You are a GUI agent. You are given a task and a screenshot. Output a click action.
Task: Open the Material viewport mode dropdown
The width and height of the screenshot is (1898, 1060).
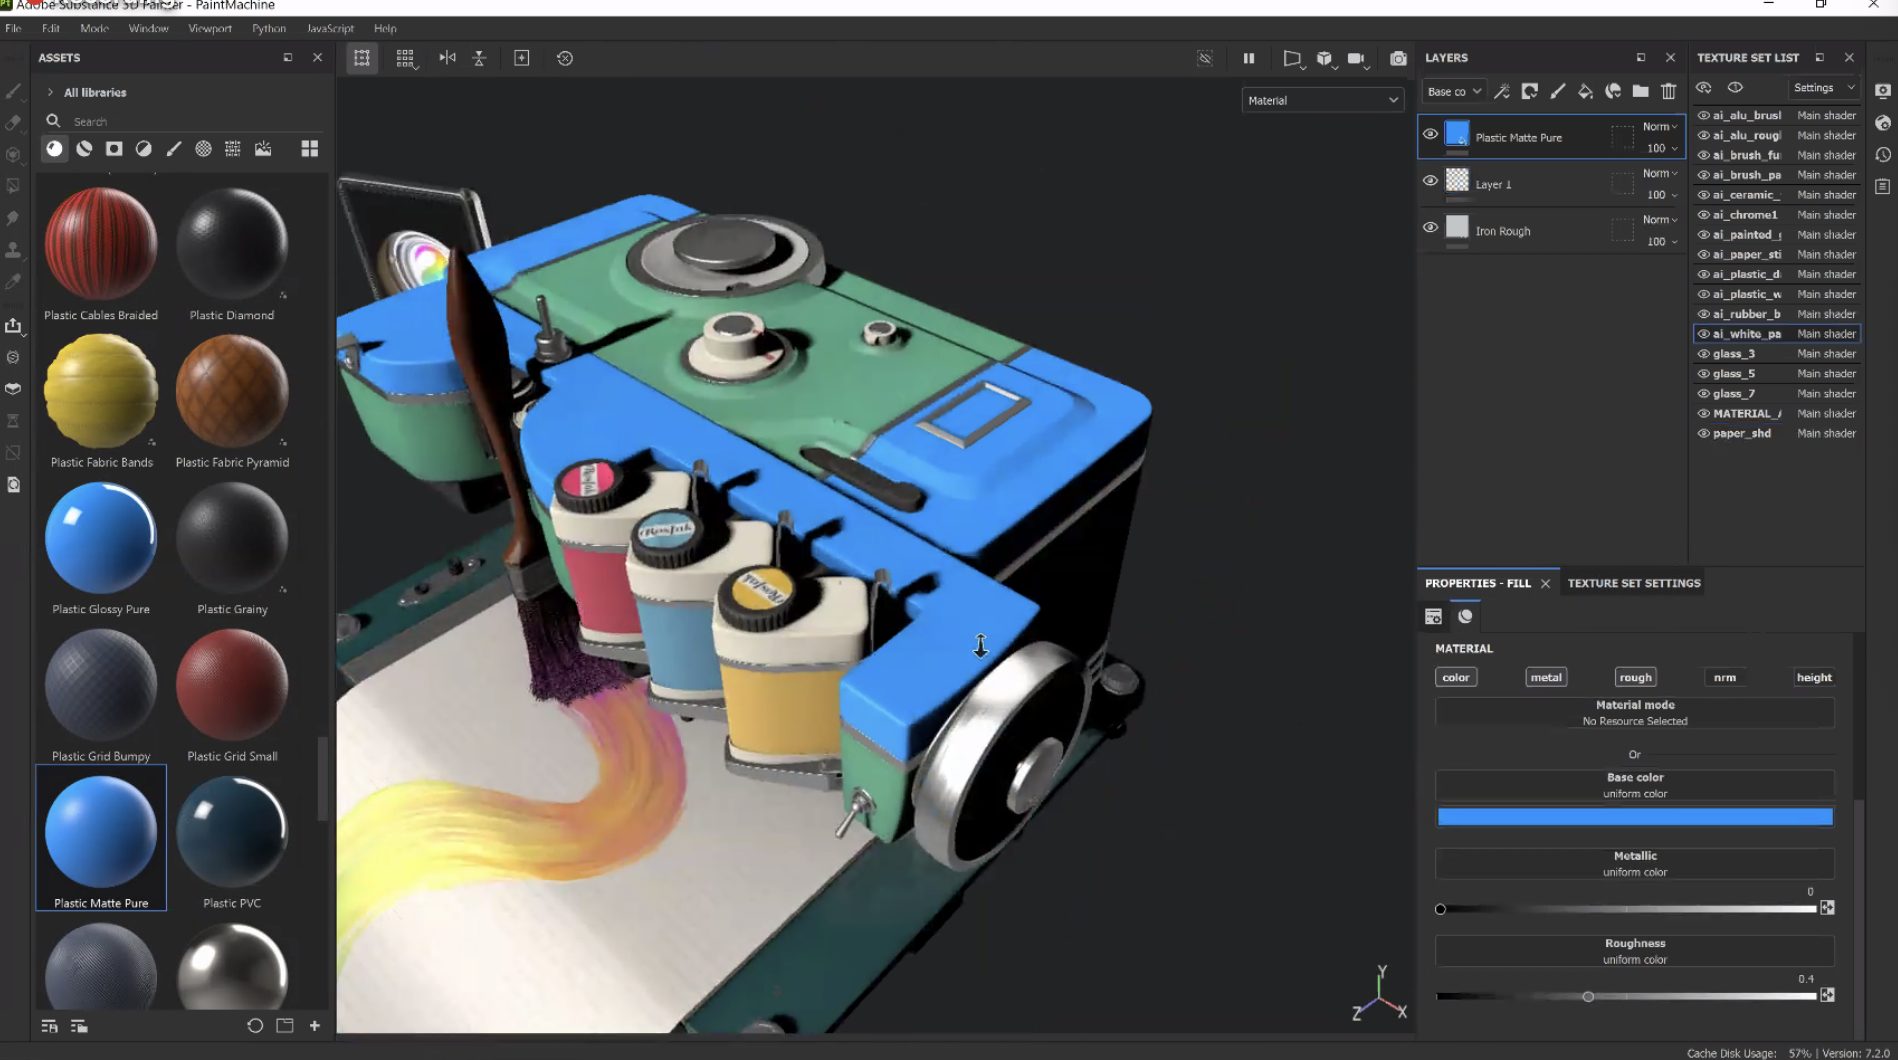coord(1322,100)
